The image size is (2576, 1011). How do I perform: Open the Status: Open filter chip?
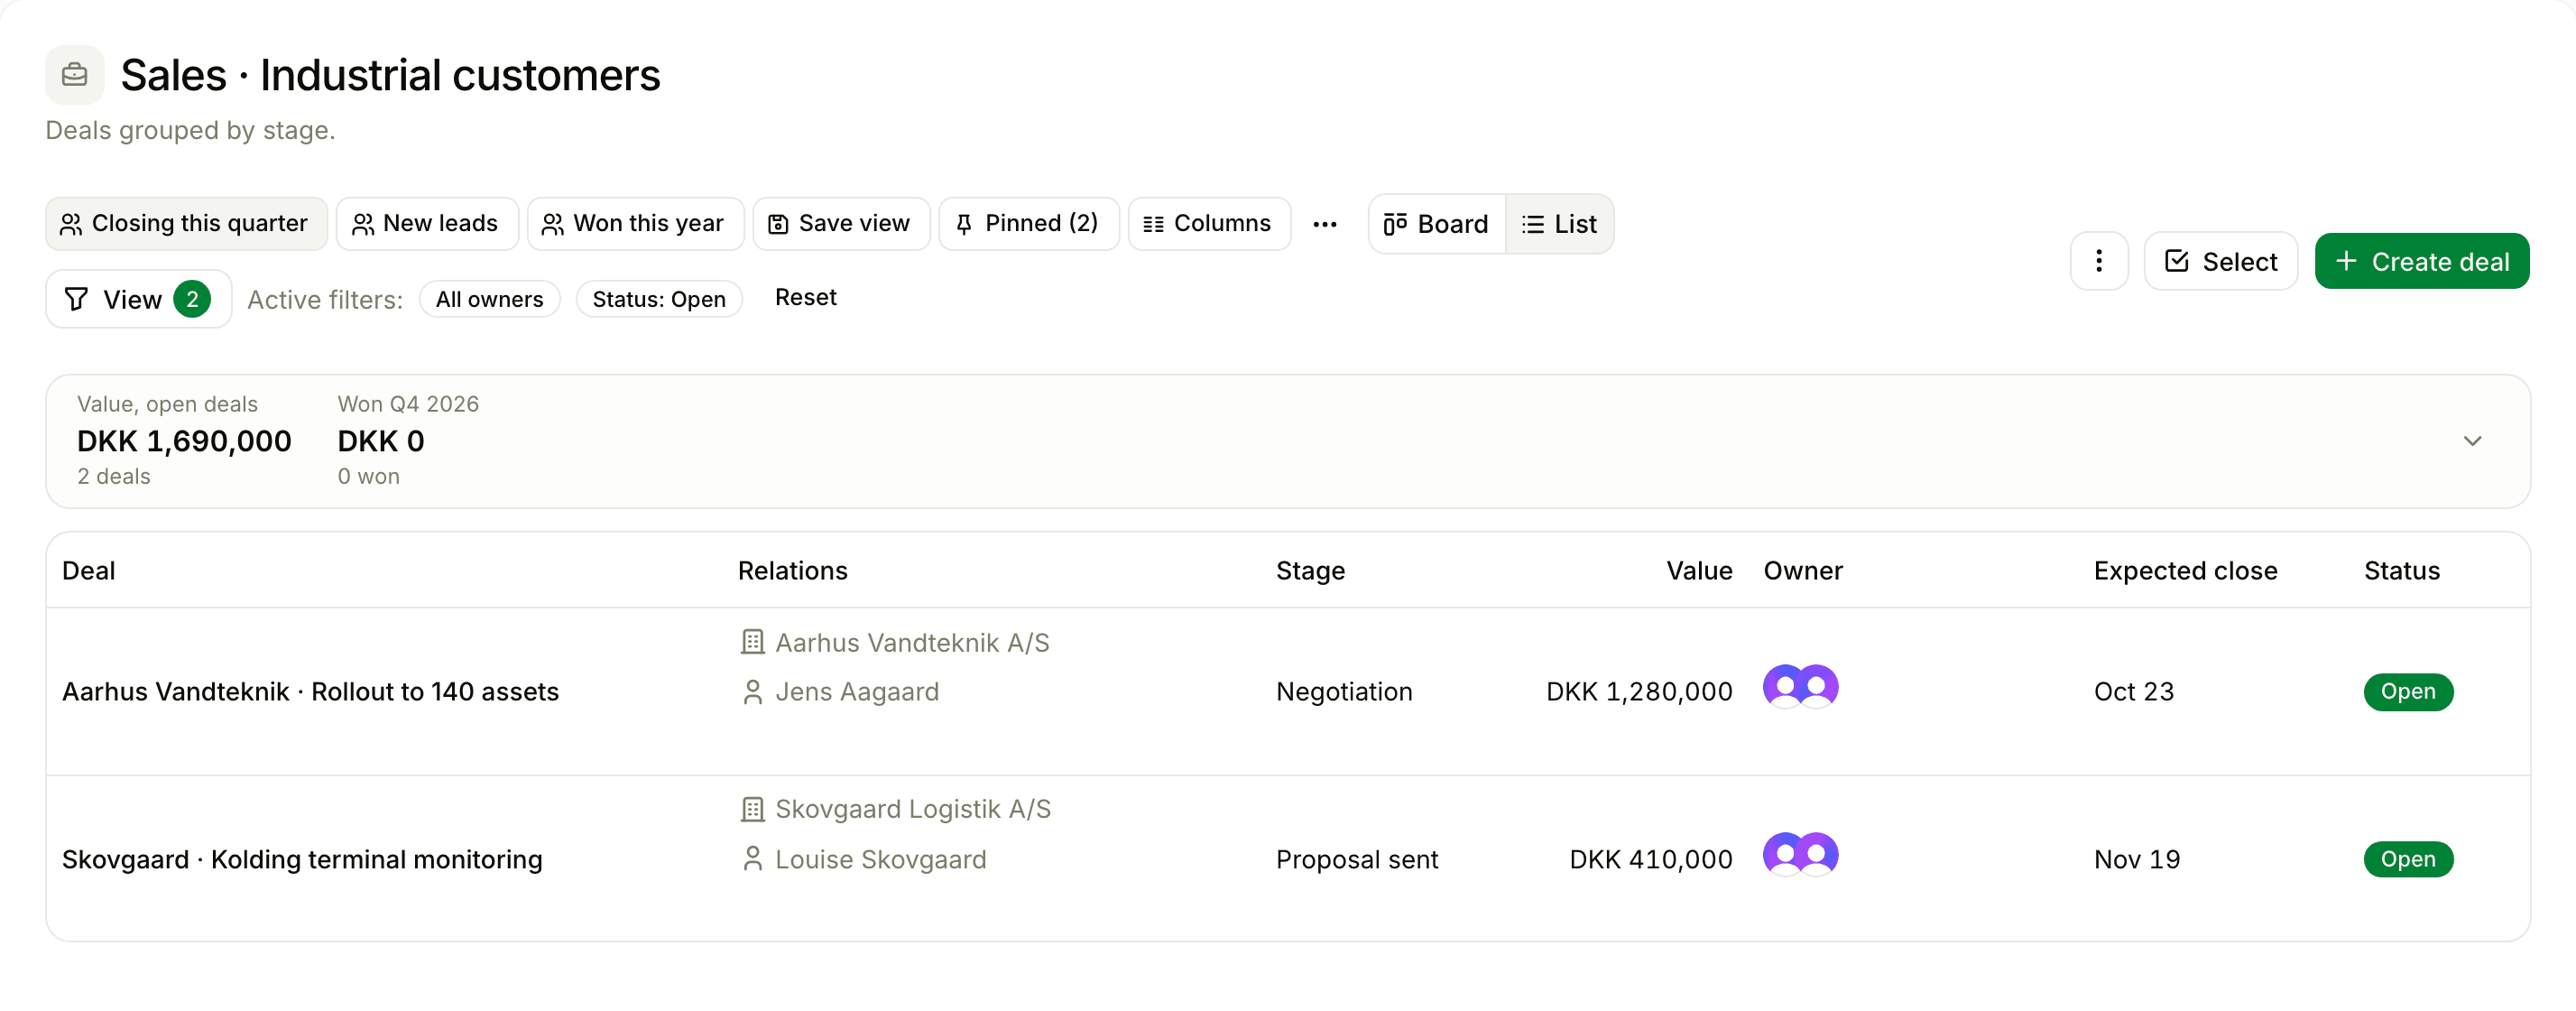tap(659, 299)
